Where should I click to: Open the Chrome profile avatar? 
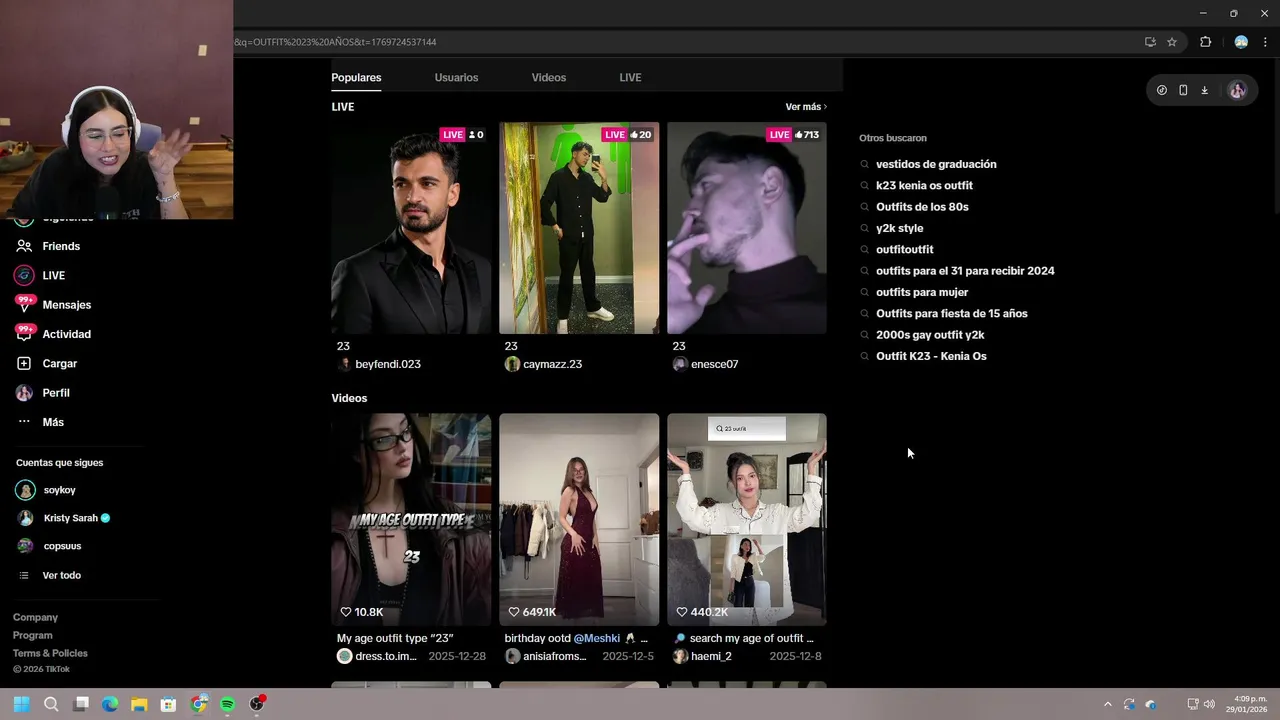[1241, 42]
